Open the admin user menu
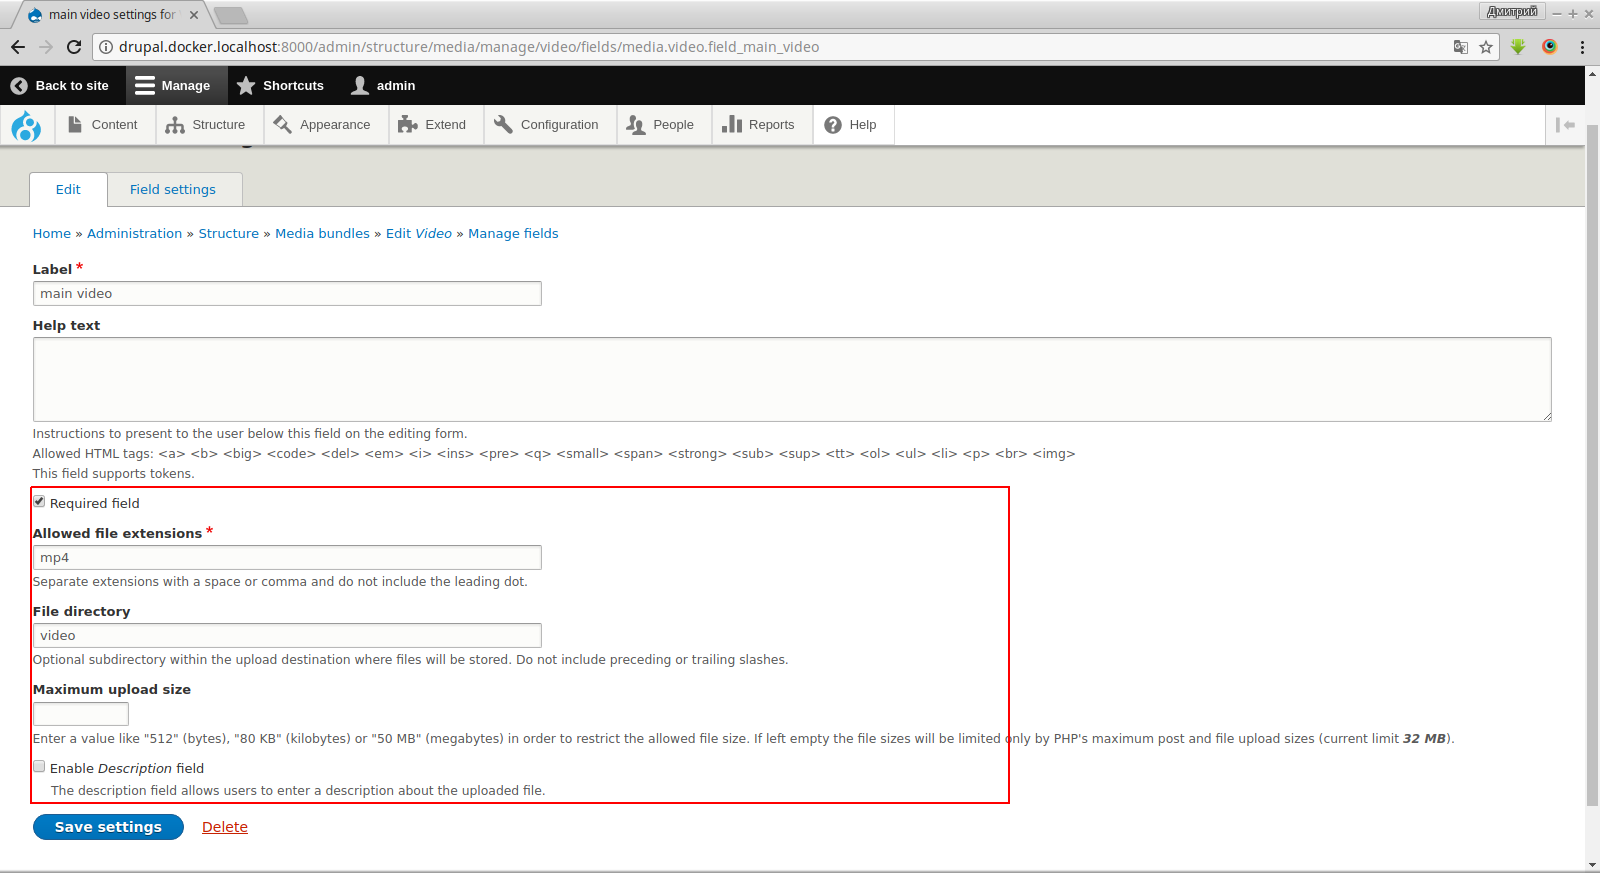 [x=383, y=86]
